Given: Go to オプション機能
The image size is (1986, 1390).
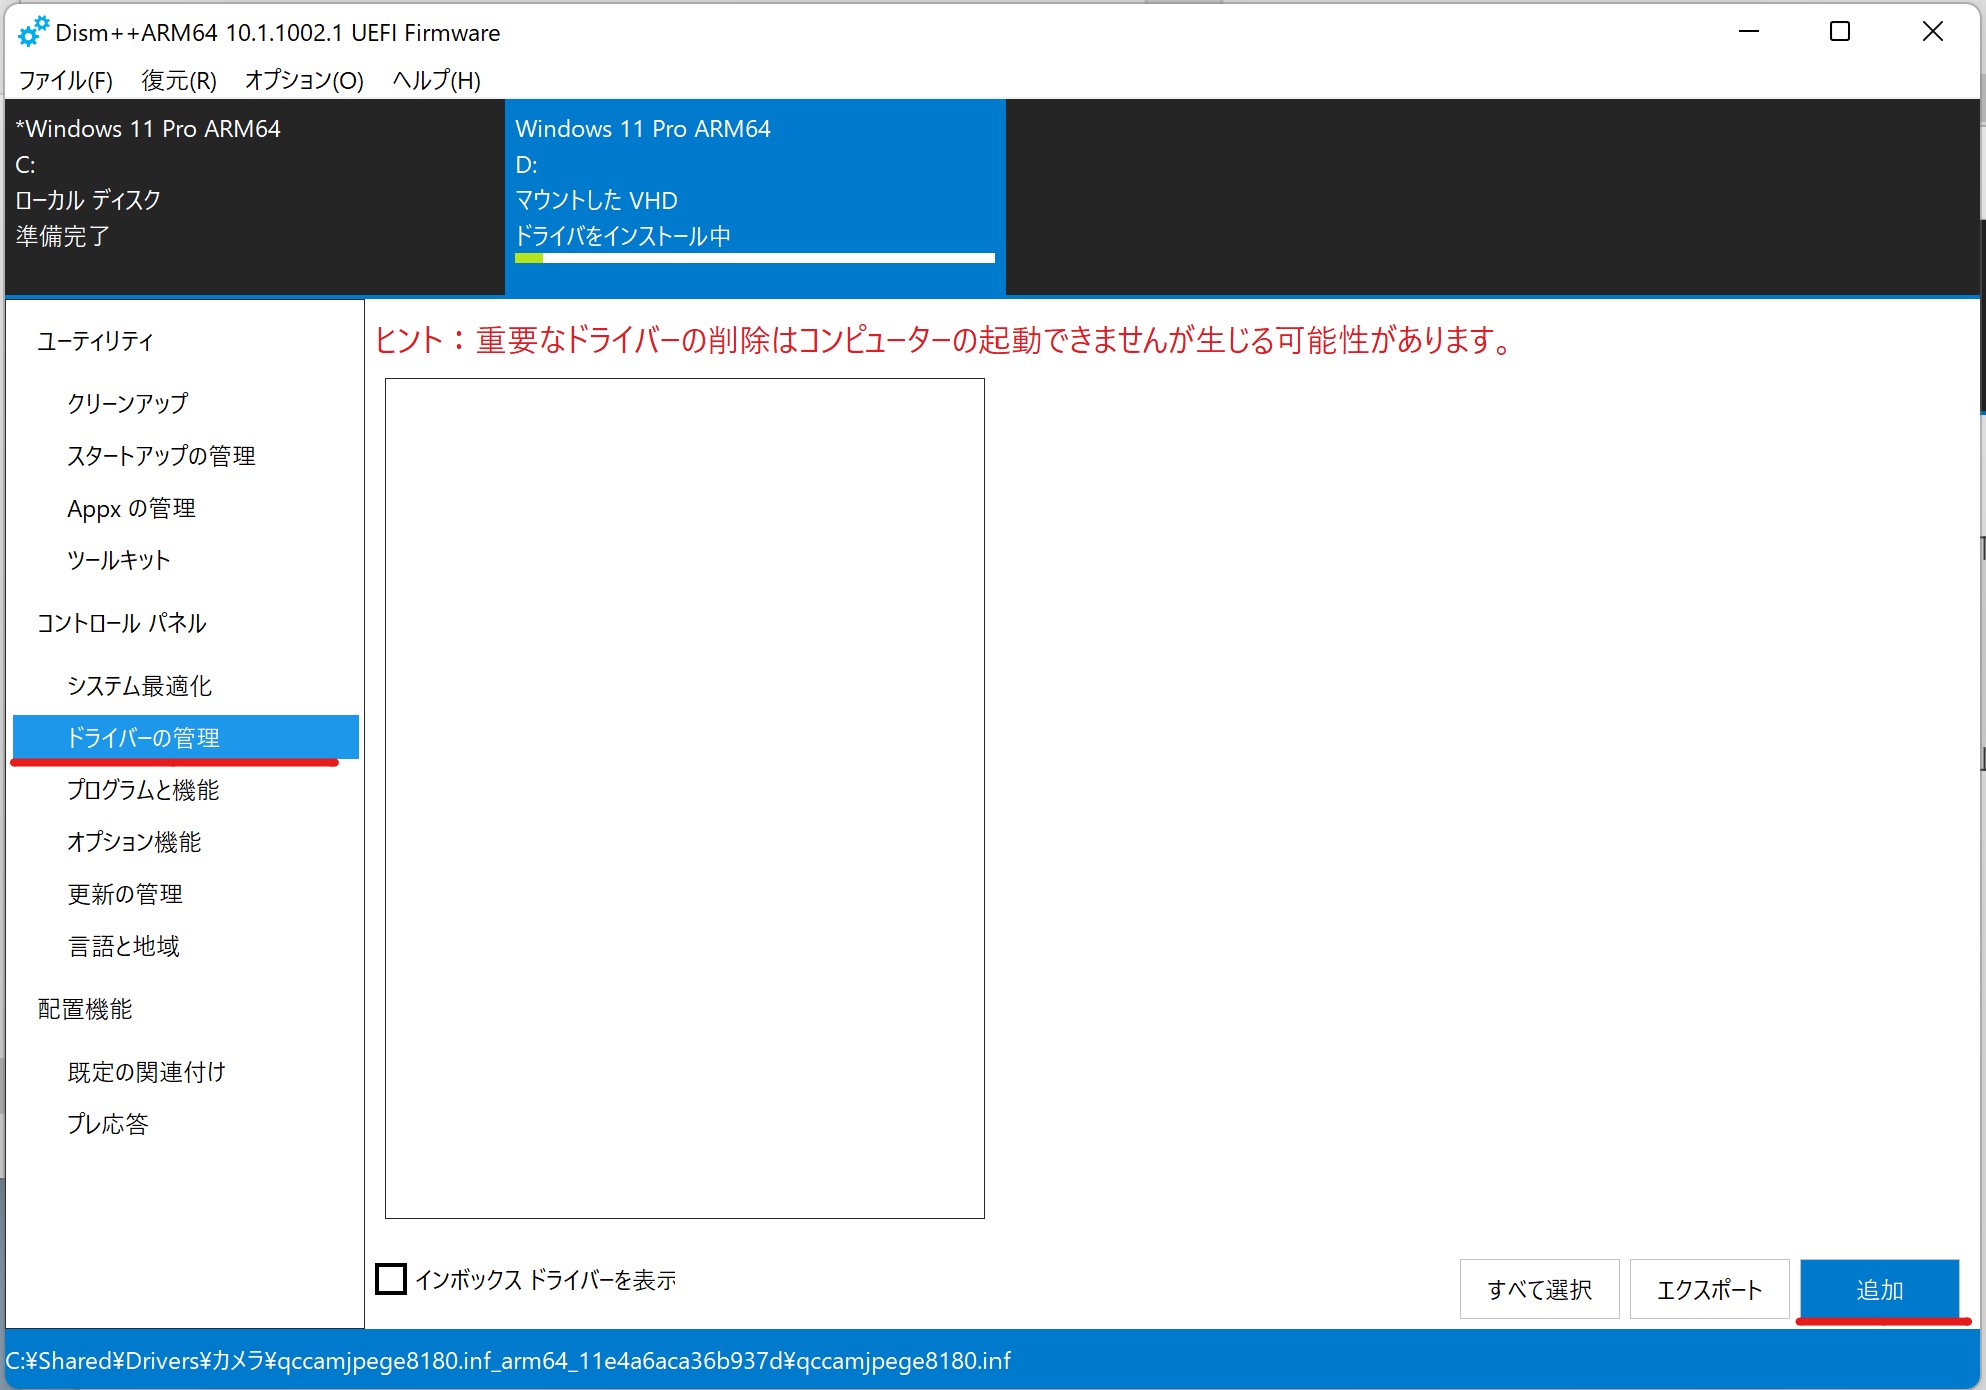Looking at the screenshot, I should click(x=134, y=842).
